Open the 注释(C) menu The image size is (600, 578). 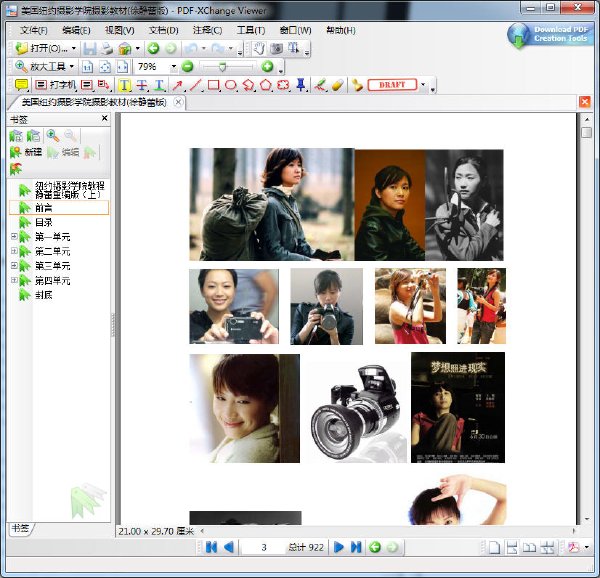(x=207, y=30)
